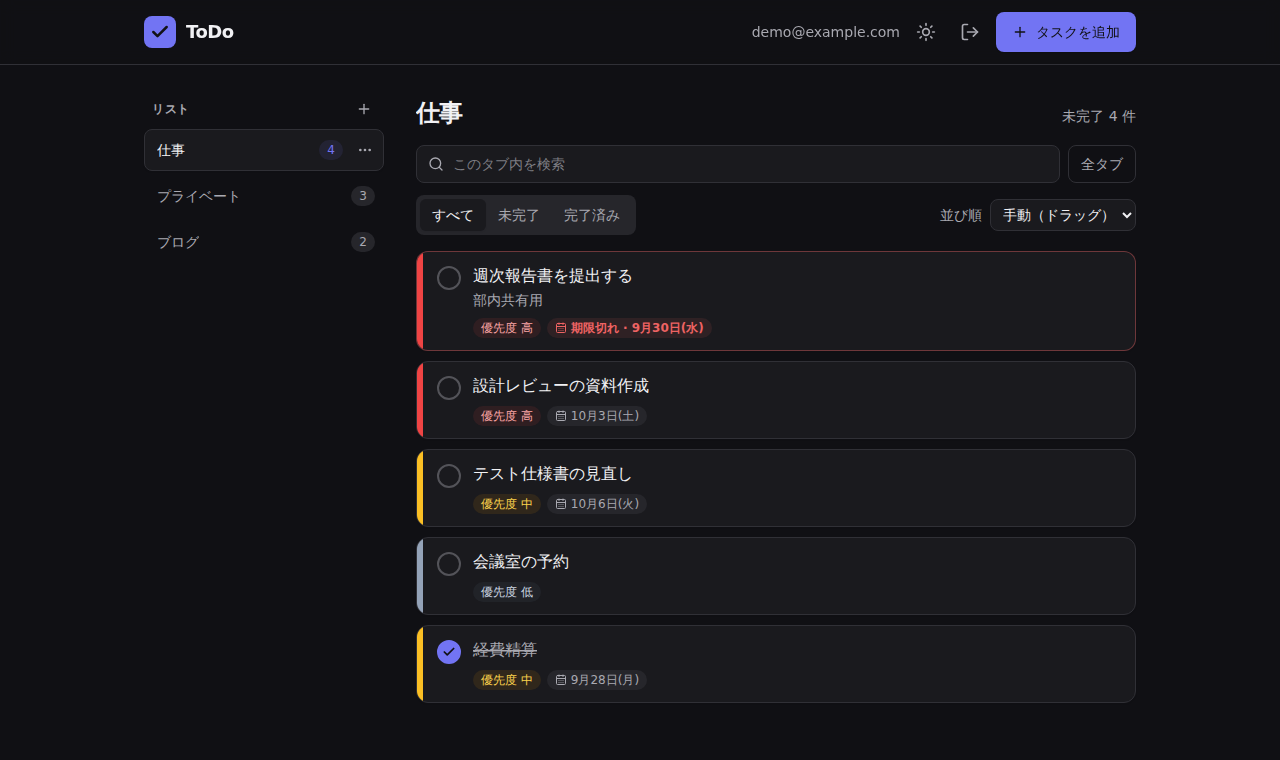Add a new list with plus icon
Screen dimensions: 1280x760
364,109
